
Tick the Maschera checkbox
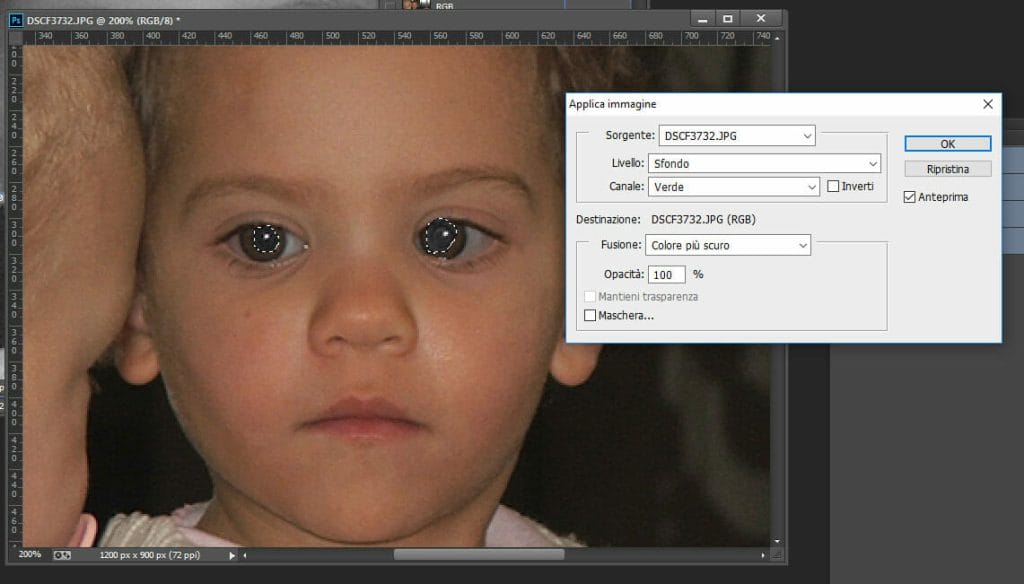tap(590, 316)
